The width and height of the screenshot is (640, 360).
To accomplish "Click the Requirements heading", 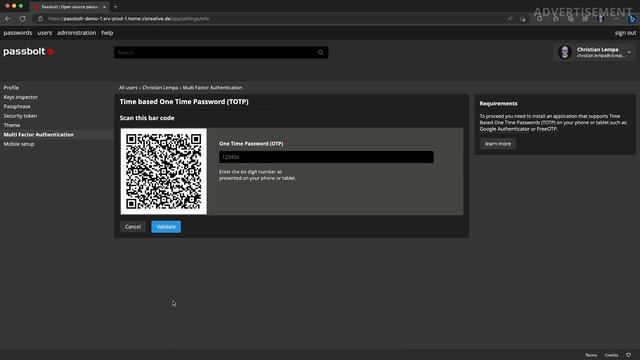I will coord(498,104).
